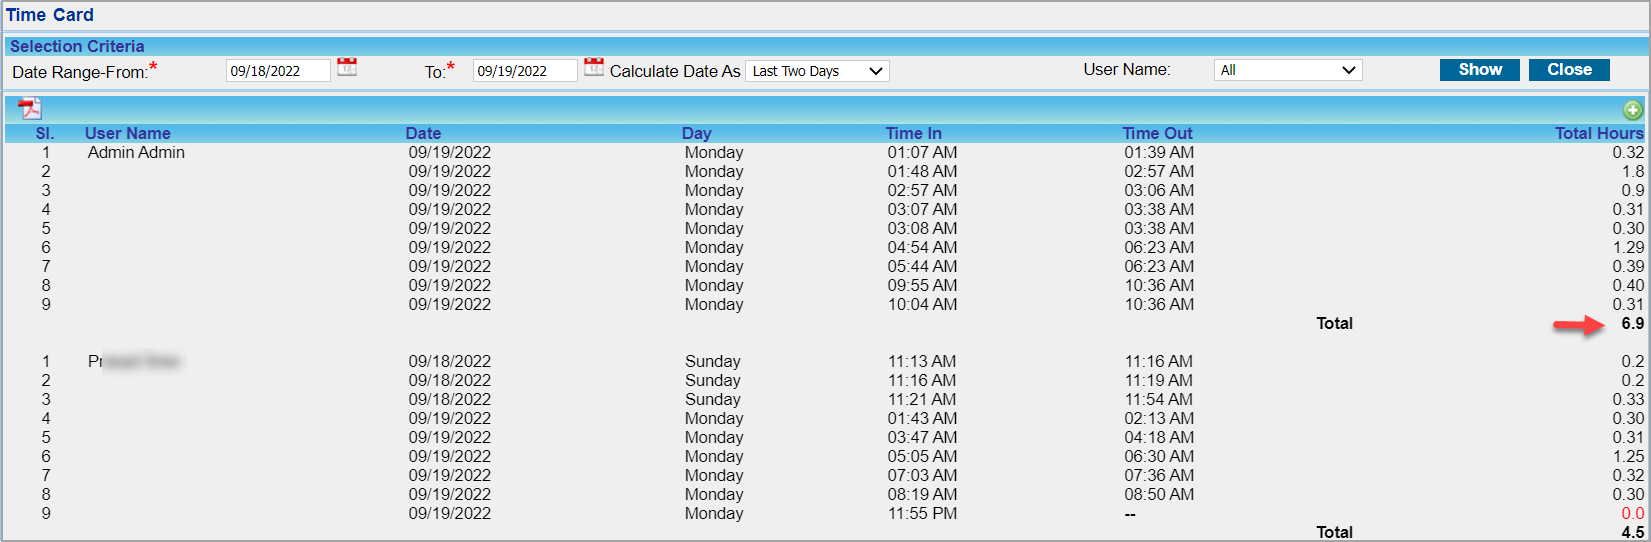This screenshot has width=1651, height=542.
Task: Click the Day column header
Action: [x=696, y=133]
